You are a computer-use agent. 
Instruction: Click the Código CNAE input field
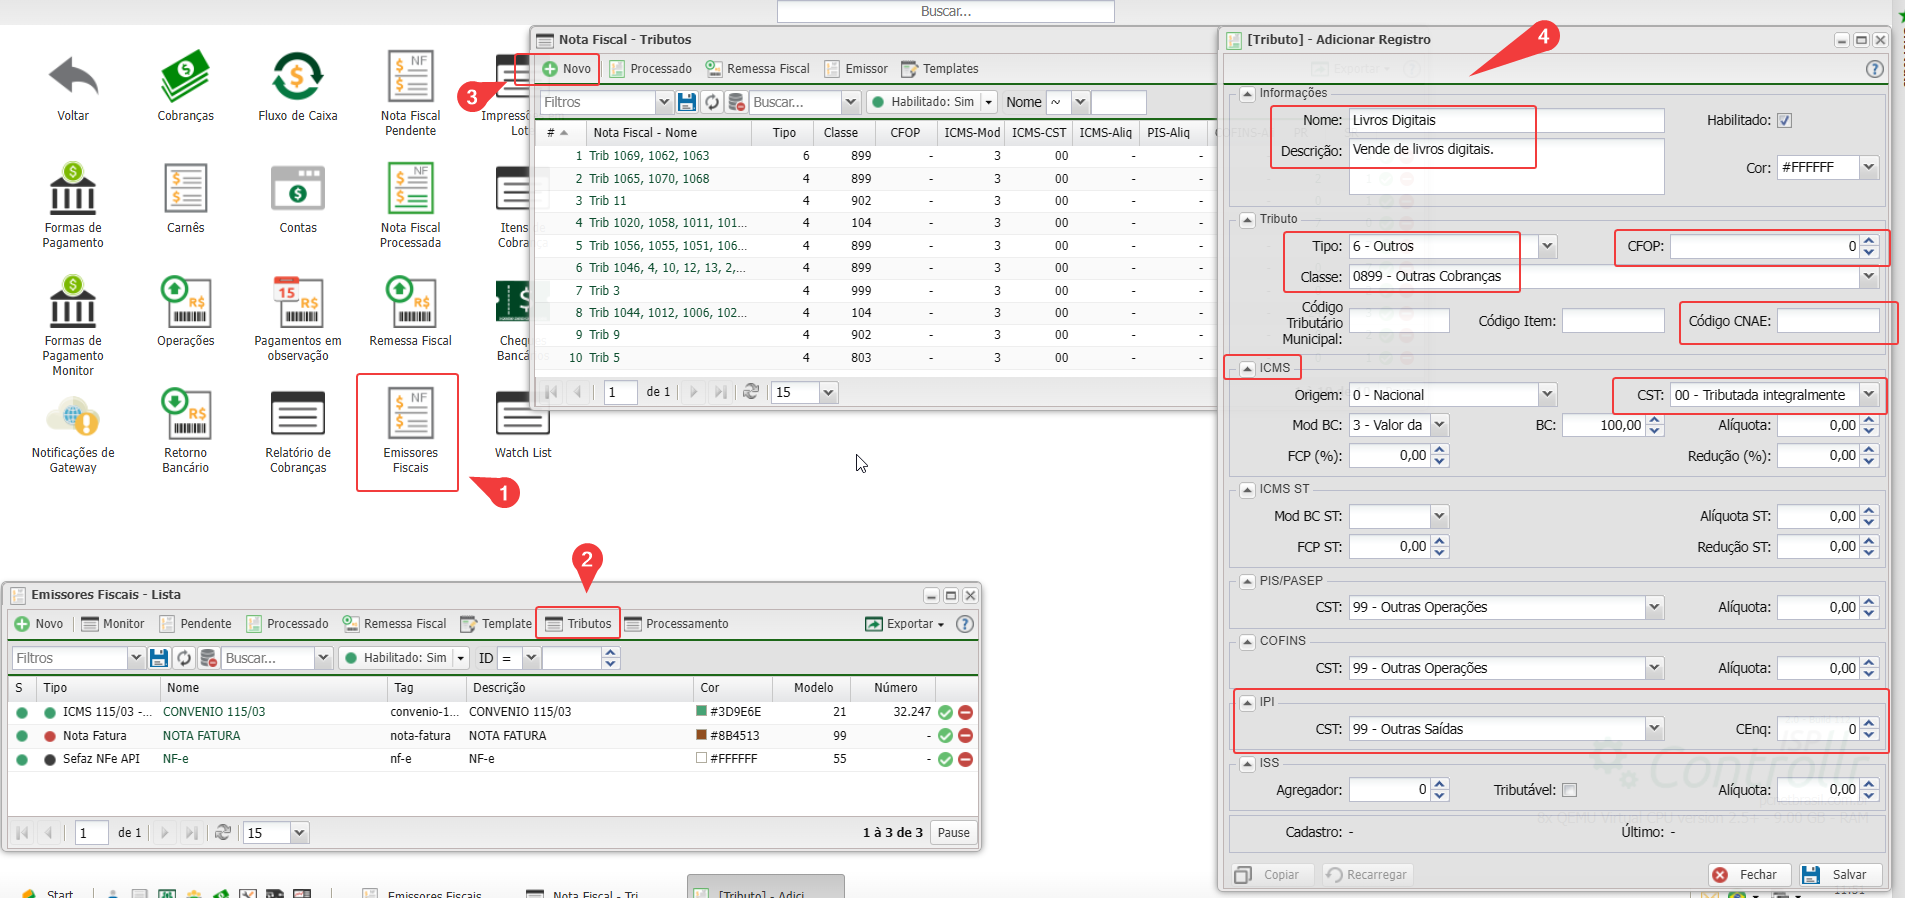(x=1827, y=322)
